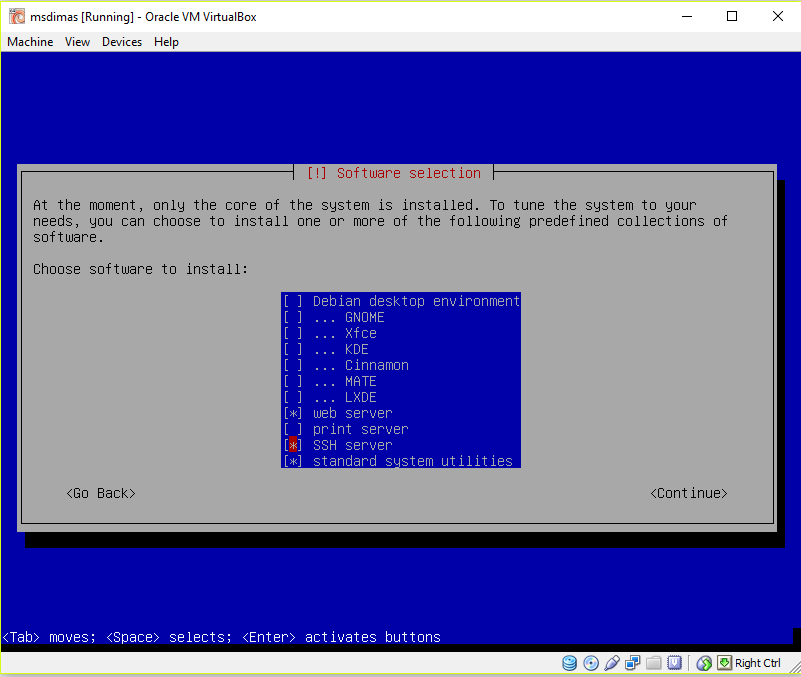801x677 pixels.
Task: Toggle the KDE checkbox
Action: (x=293, y=349)
